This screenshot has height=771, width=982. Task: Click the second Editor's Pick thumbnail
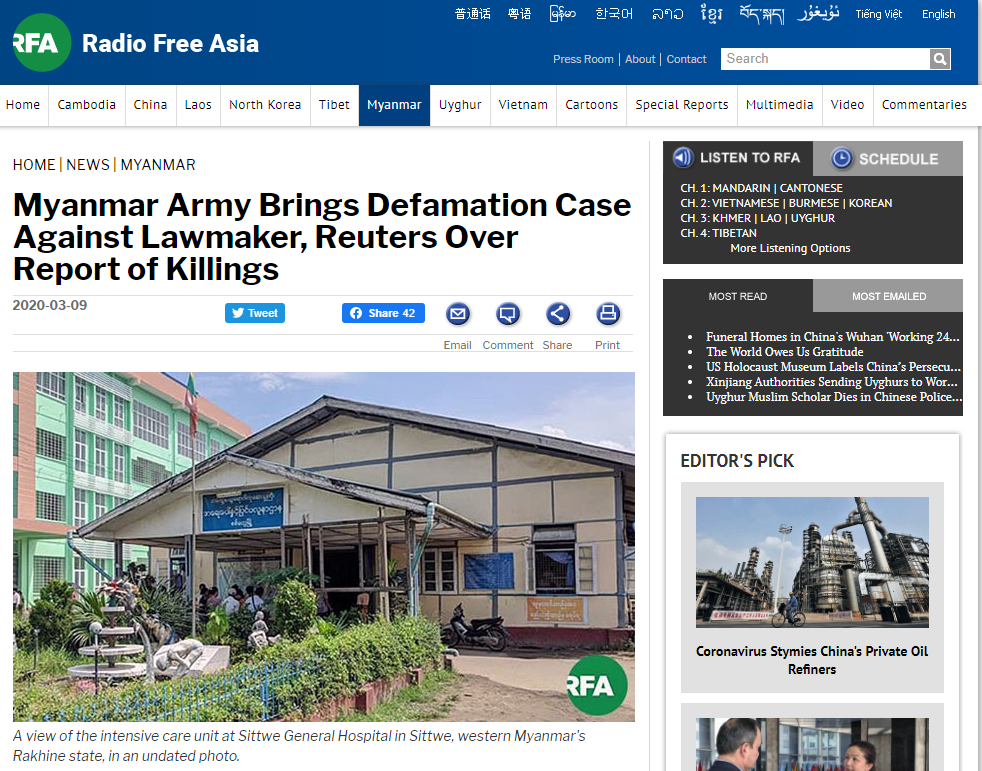click(x=812, y=744)
